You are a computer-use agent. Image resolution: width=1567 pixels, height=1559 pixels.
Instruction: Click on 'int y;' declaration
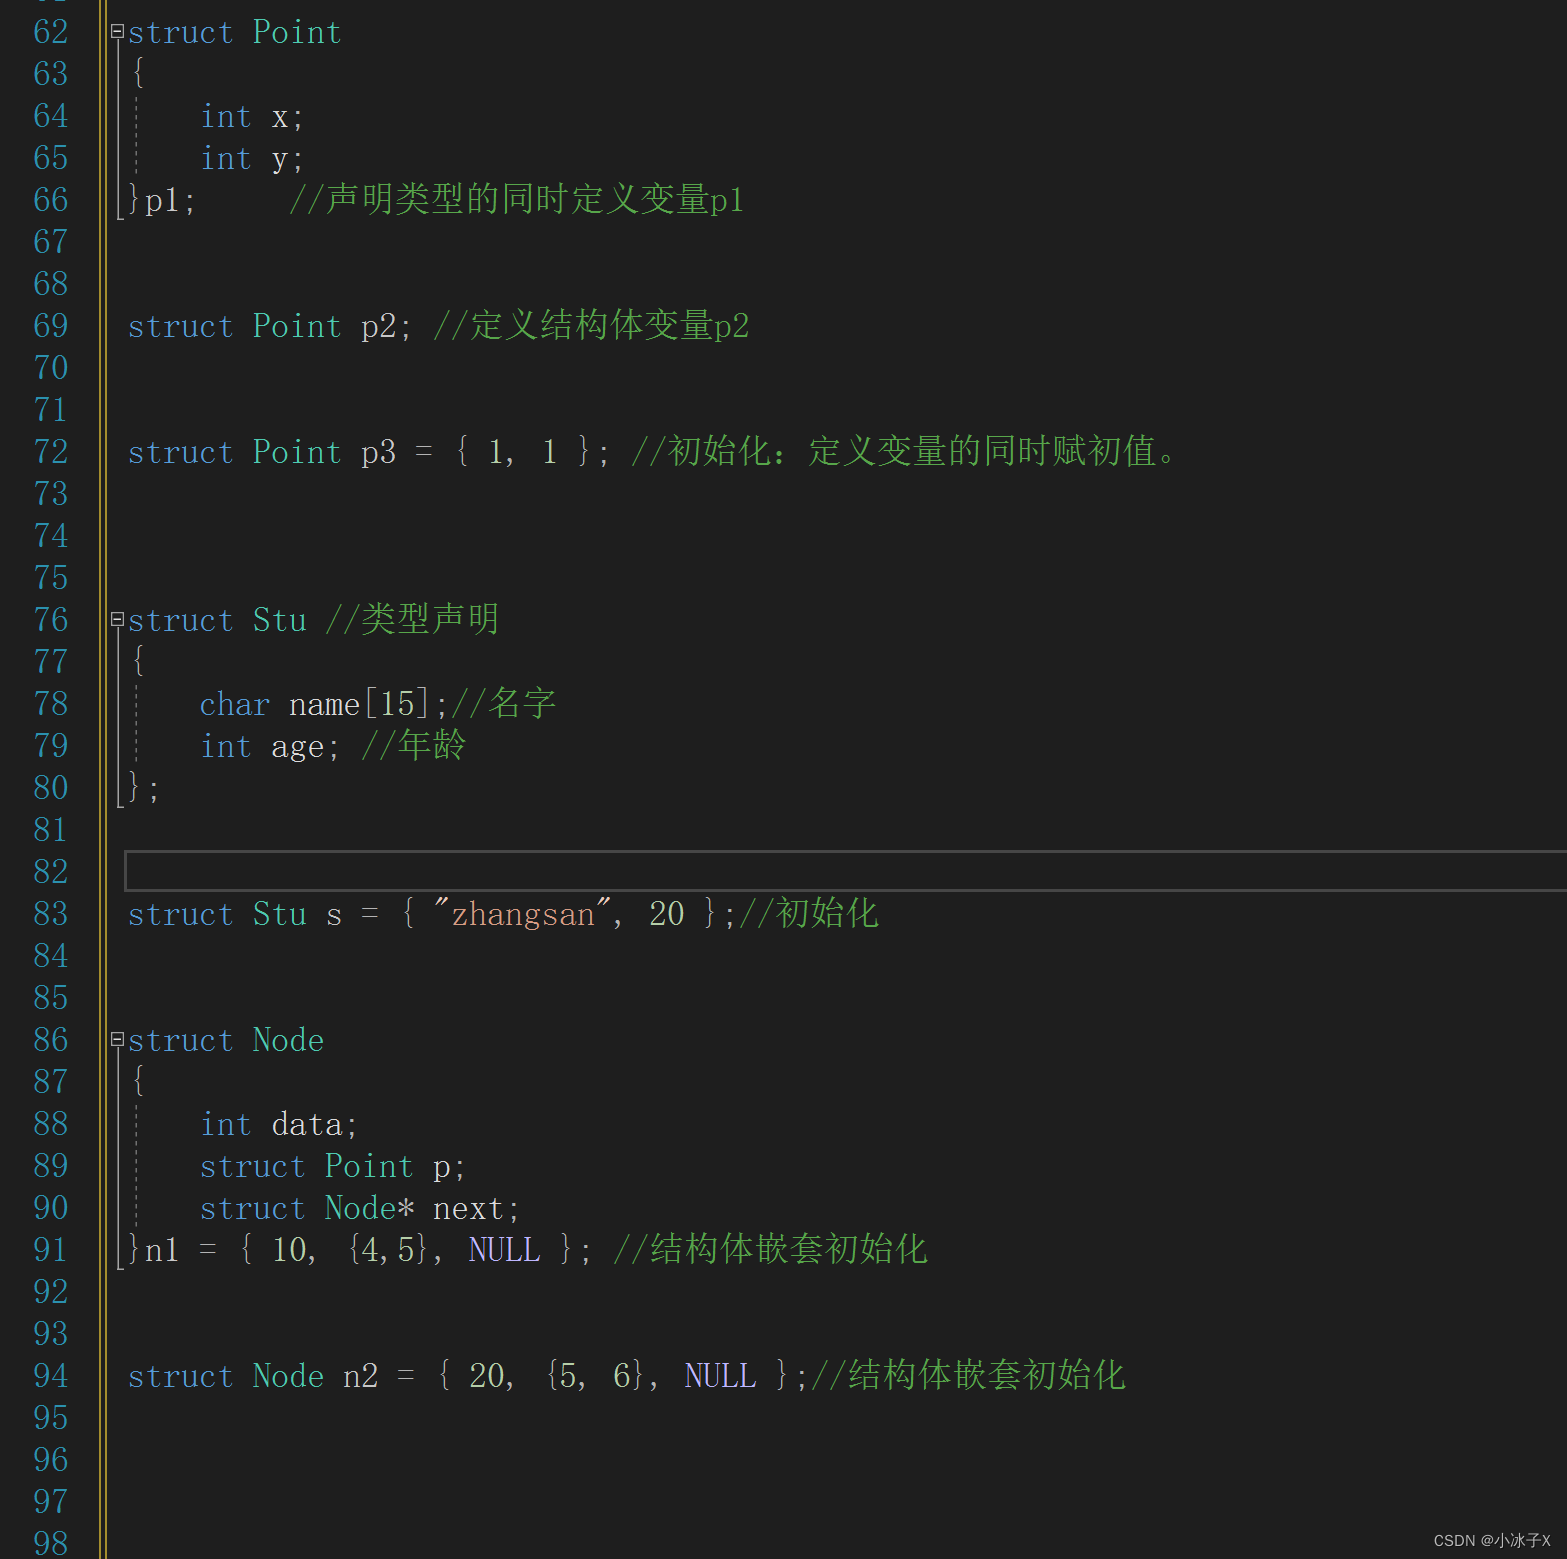[252, 159]
